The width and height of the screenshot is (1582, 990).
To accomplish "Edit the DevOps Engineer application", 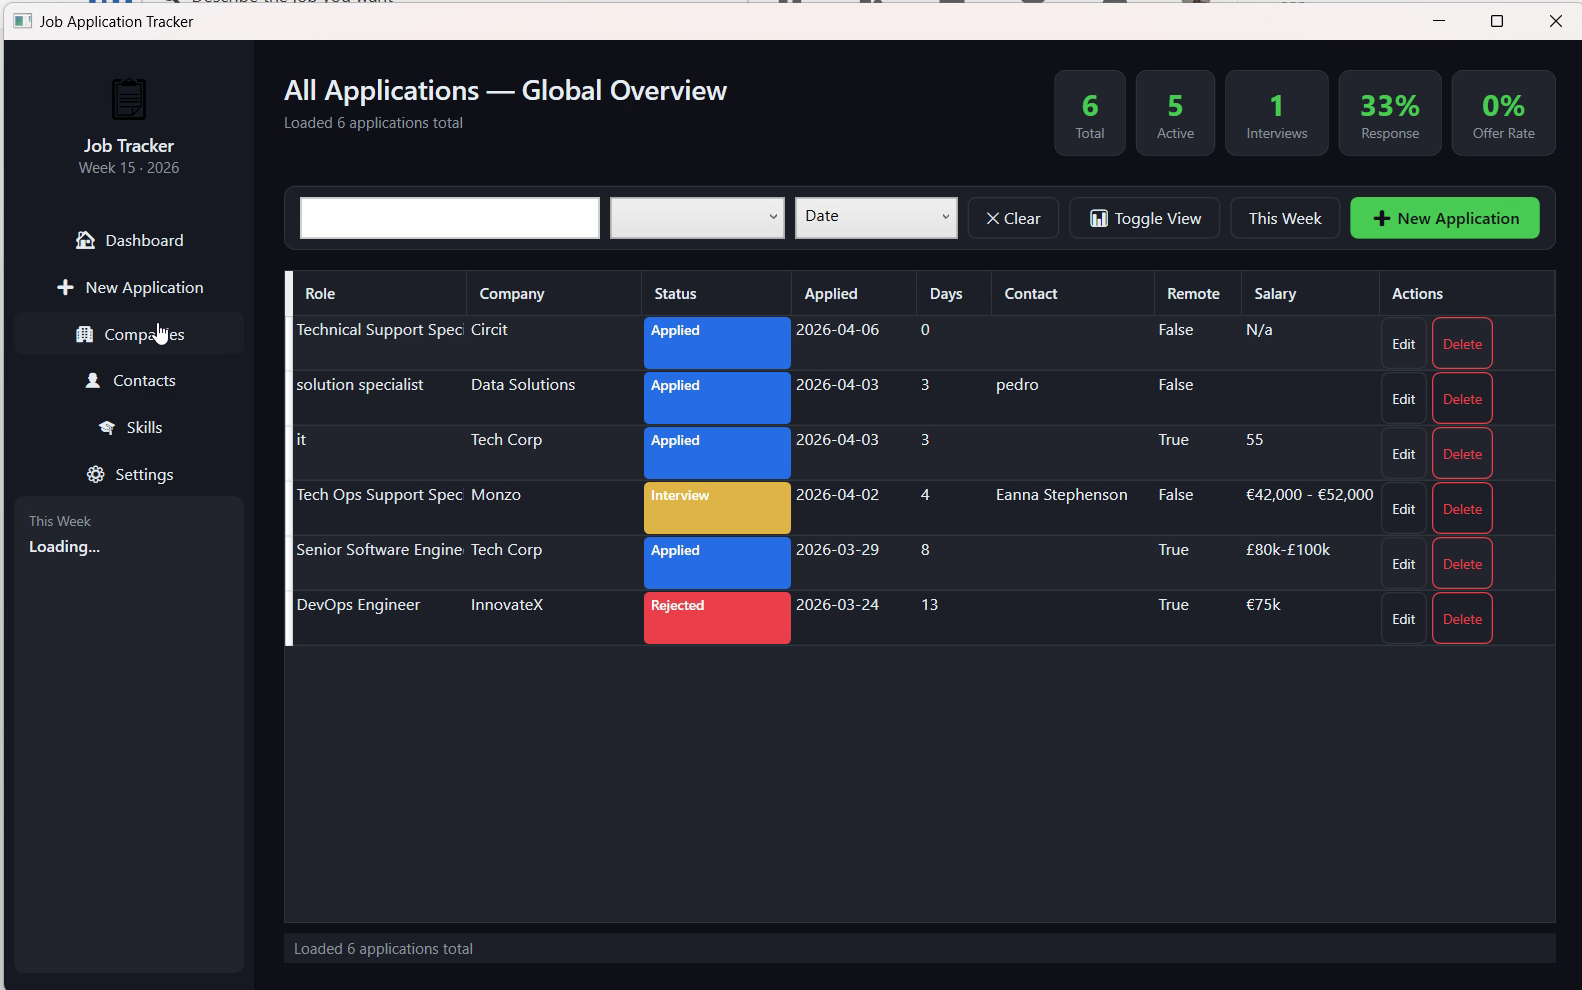I will coord(1403,619).
